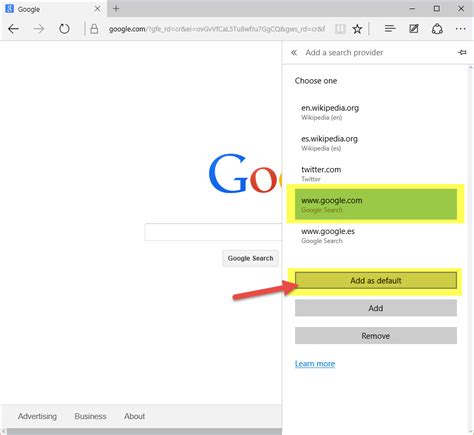Viewport: 474px width, 435px height.
Task: Make a web note with pen icon
Action: click(x=414, y=29)
